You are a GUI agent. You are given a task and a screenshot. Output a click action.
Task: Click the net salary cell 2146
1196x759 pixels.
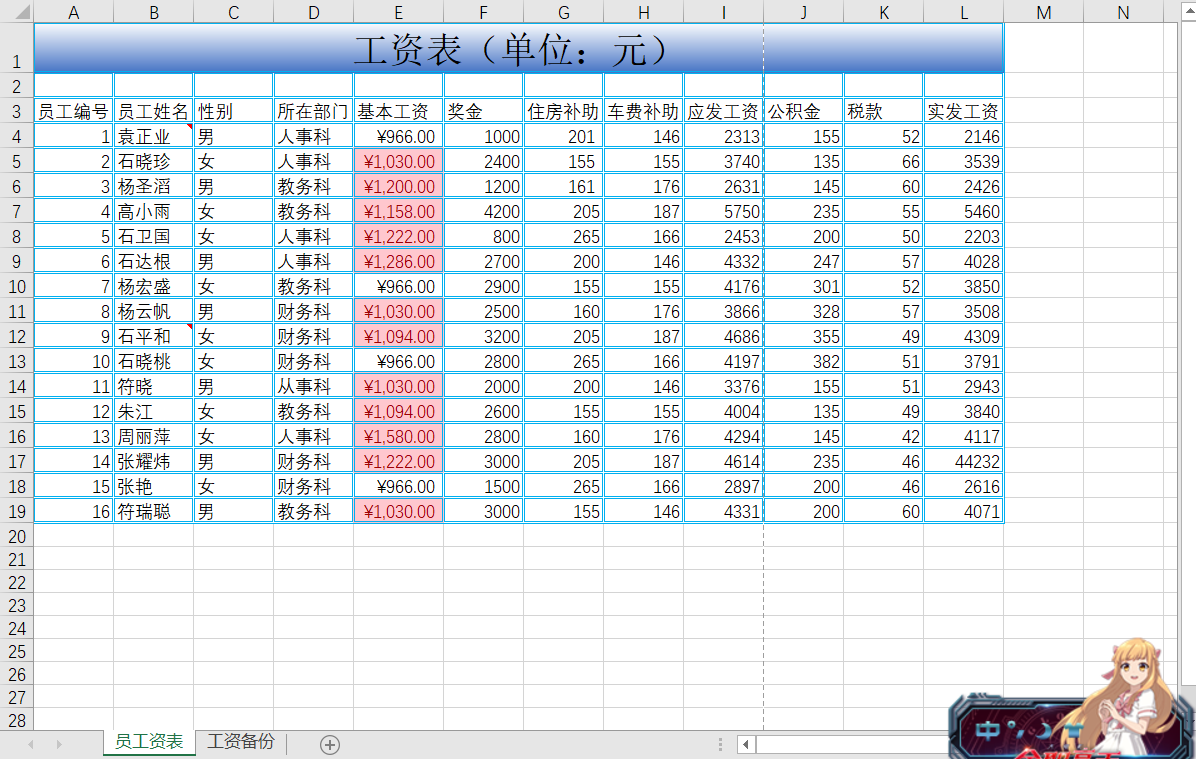(x=963, y=137)
